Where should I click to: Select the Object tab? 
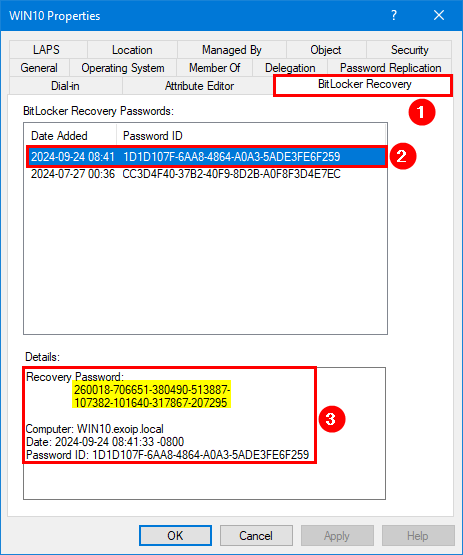pos(326,50)
